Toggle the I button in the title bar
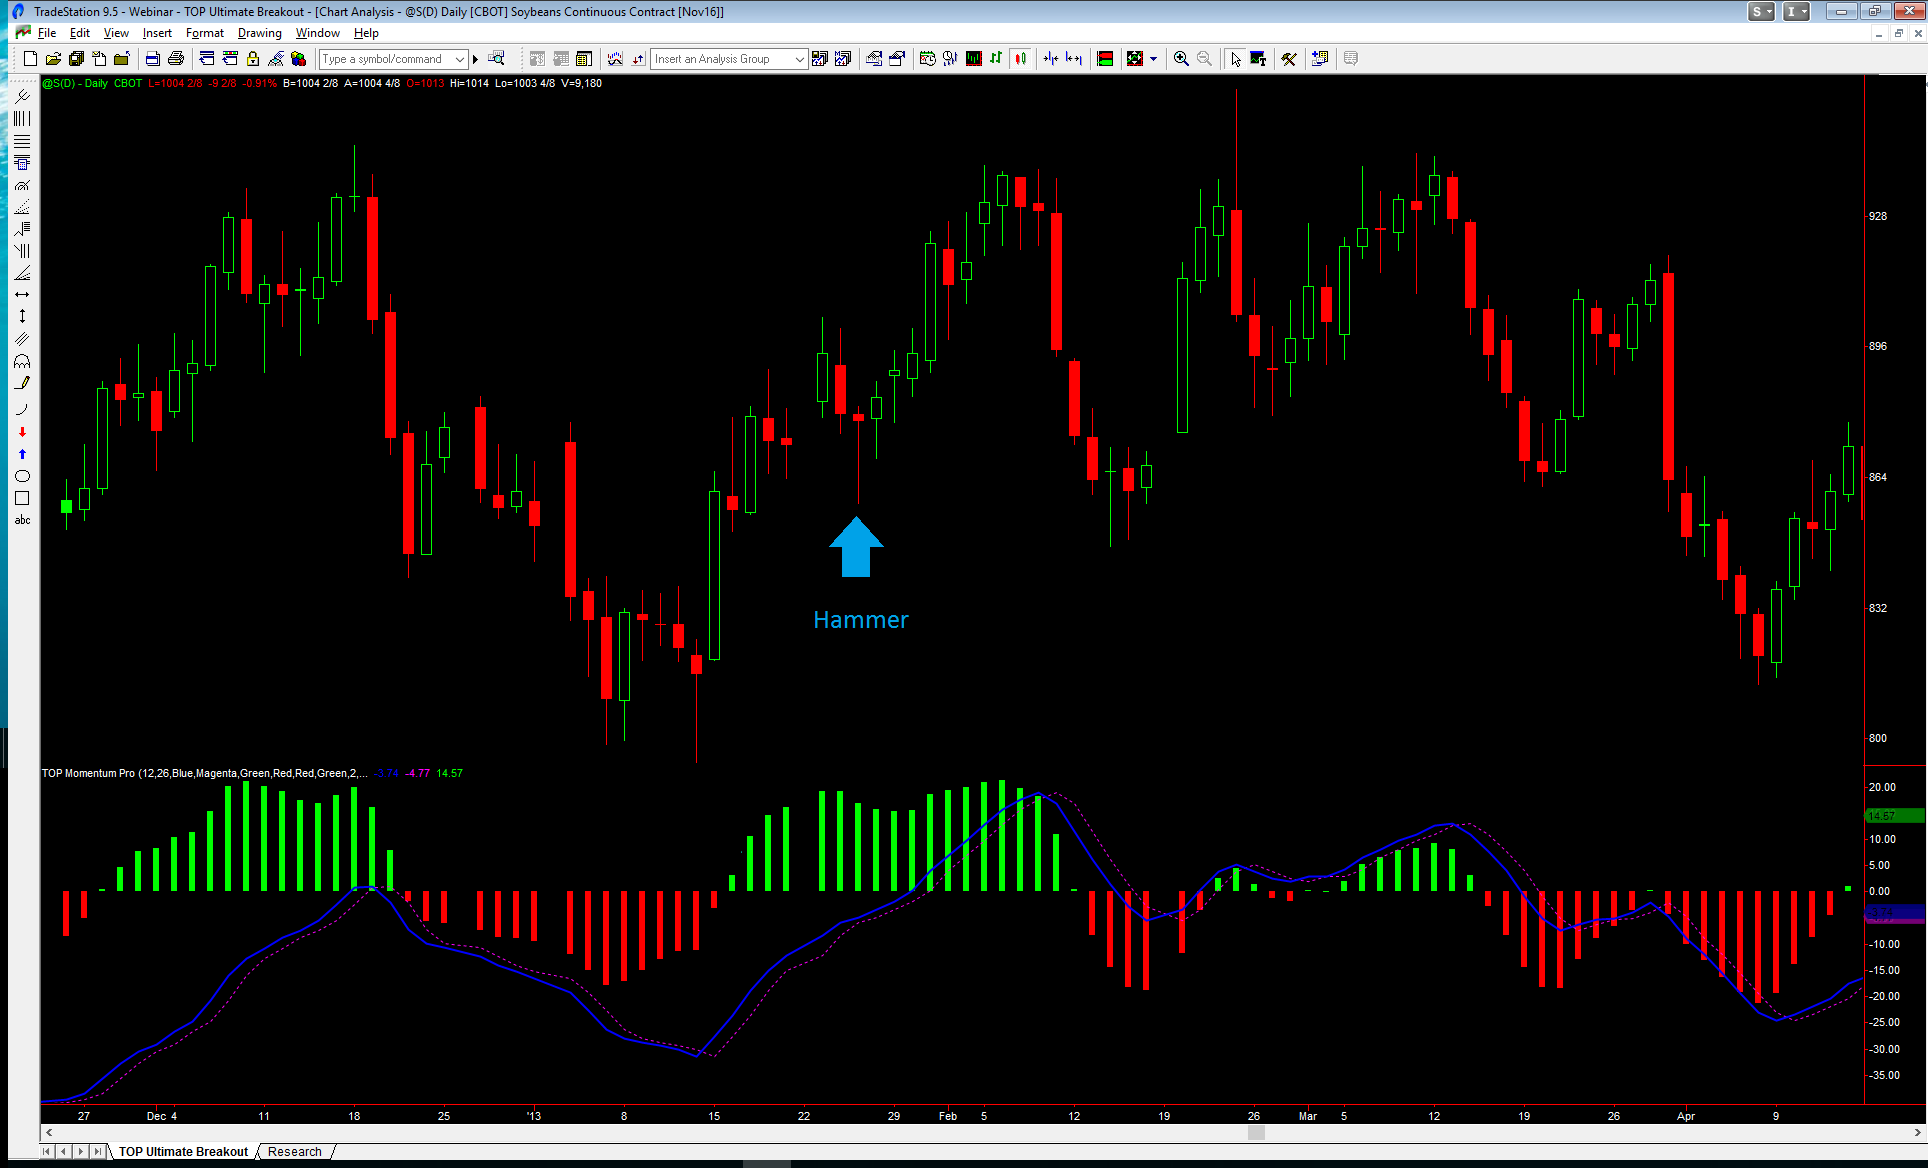This screenshot has height=1168, width=1928. click(1796, 11)
